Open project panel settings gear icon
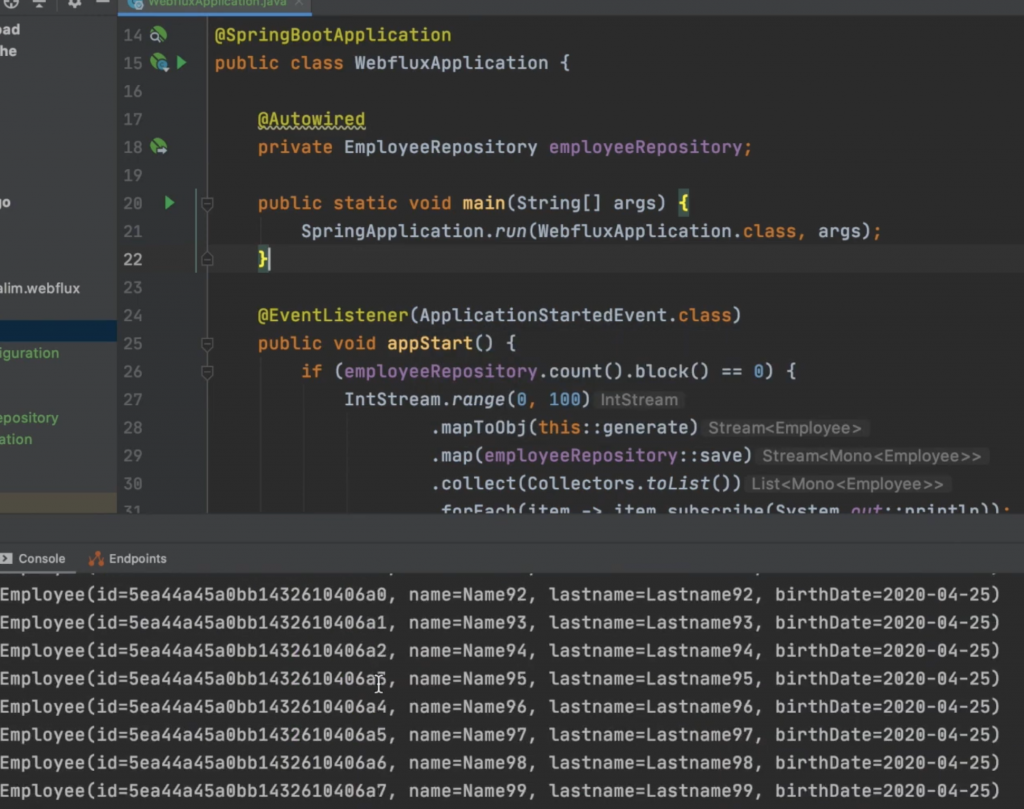 click(74, 4)
